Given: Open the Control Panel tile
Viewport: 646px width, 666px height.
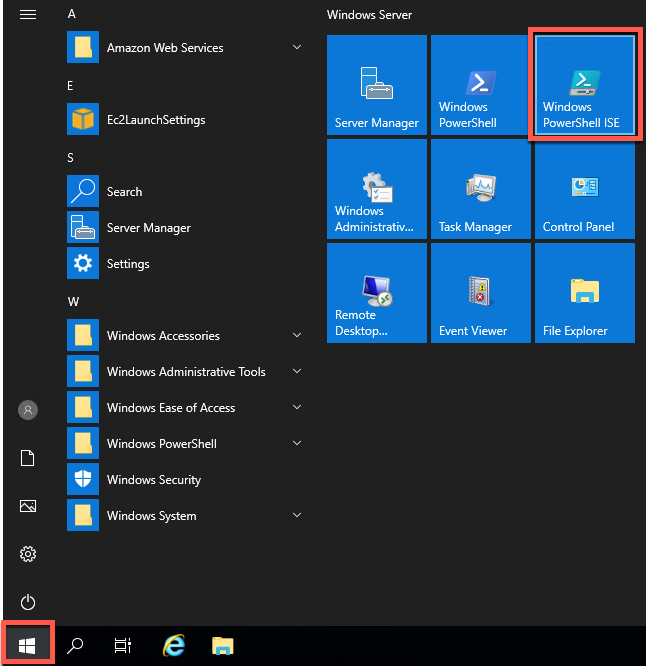Looking at the screenshot, I should pos(584,189).
